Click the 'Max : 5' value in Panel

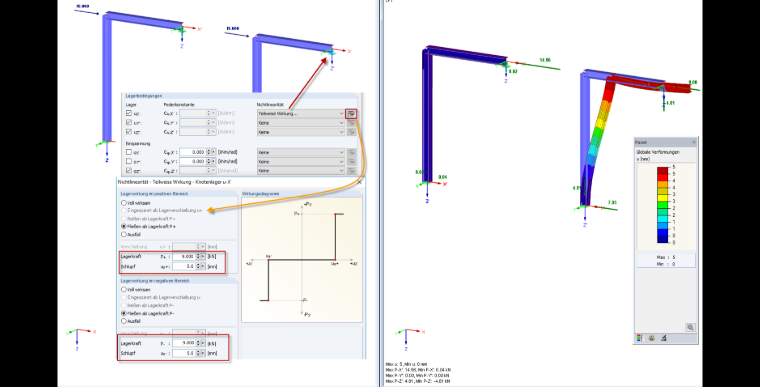pos(665,258)
